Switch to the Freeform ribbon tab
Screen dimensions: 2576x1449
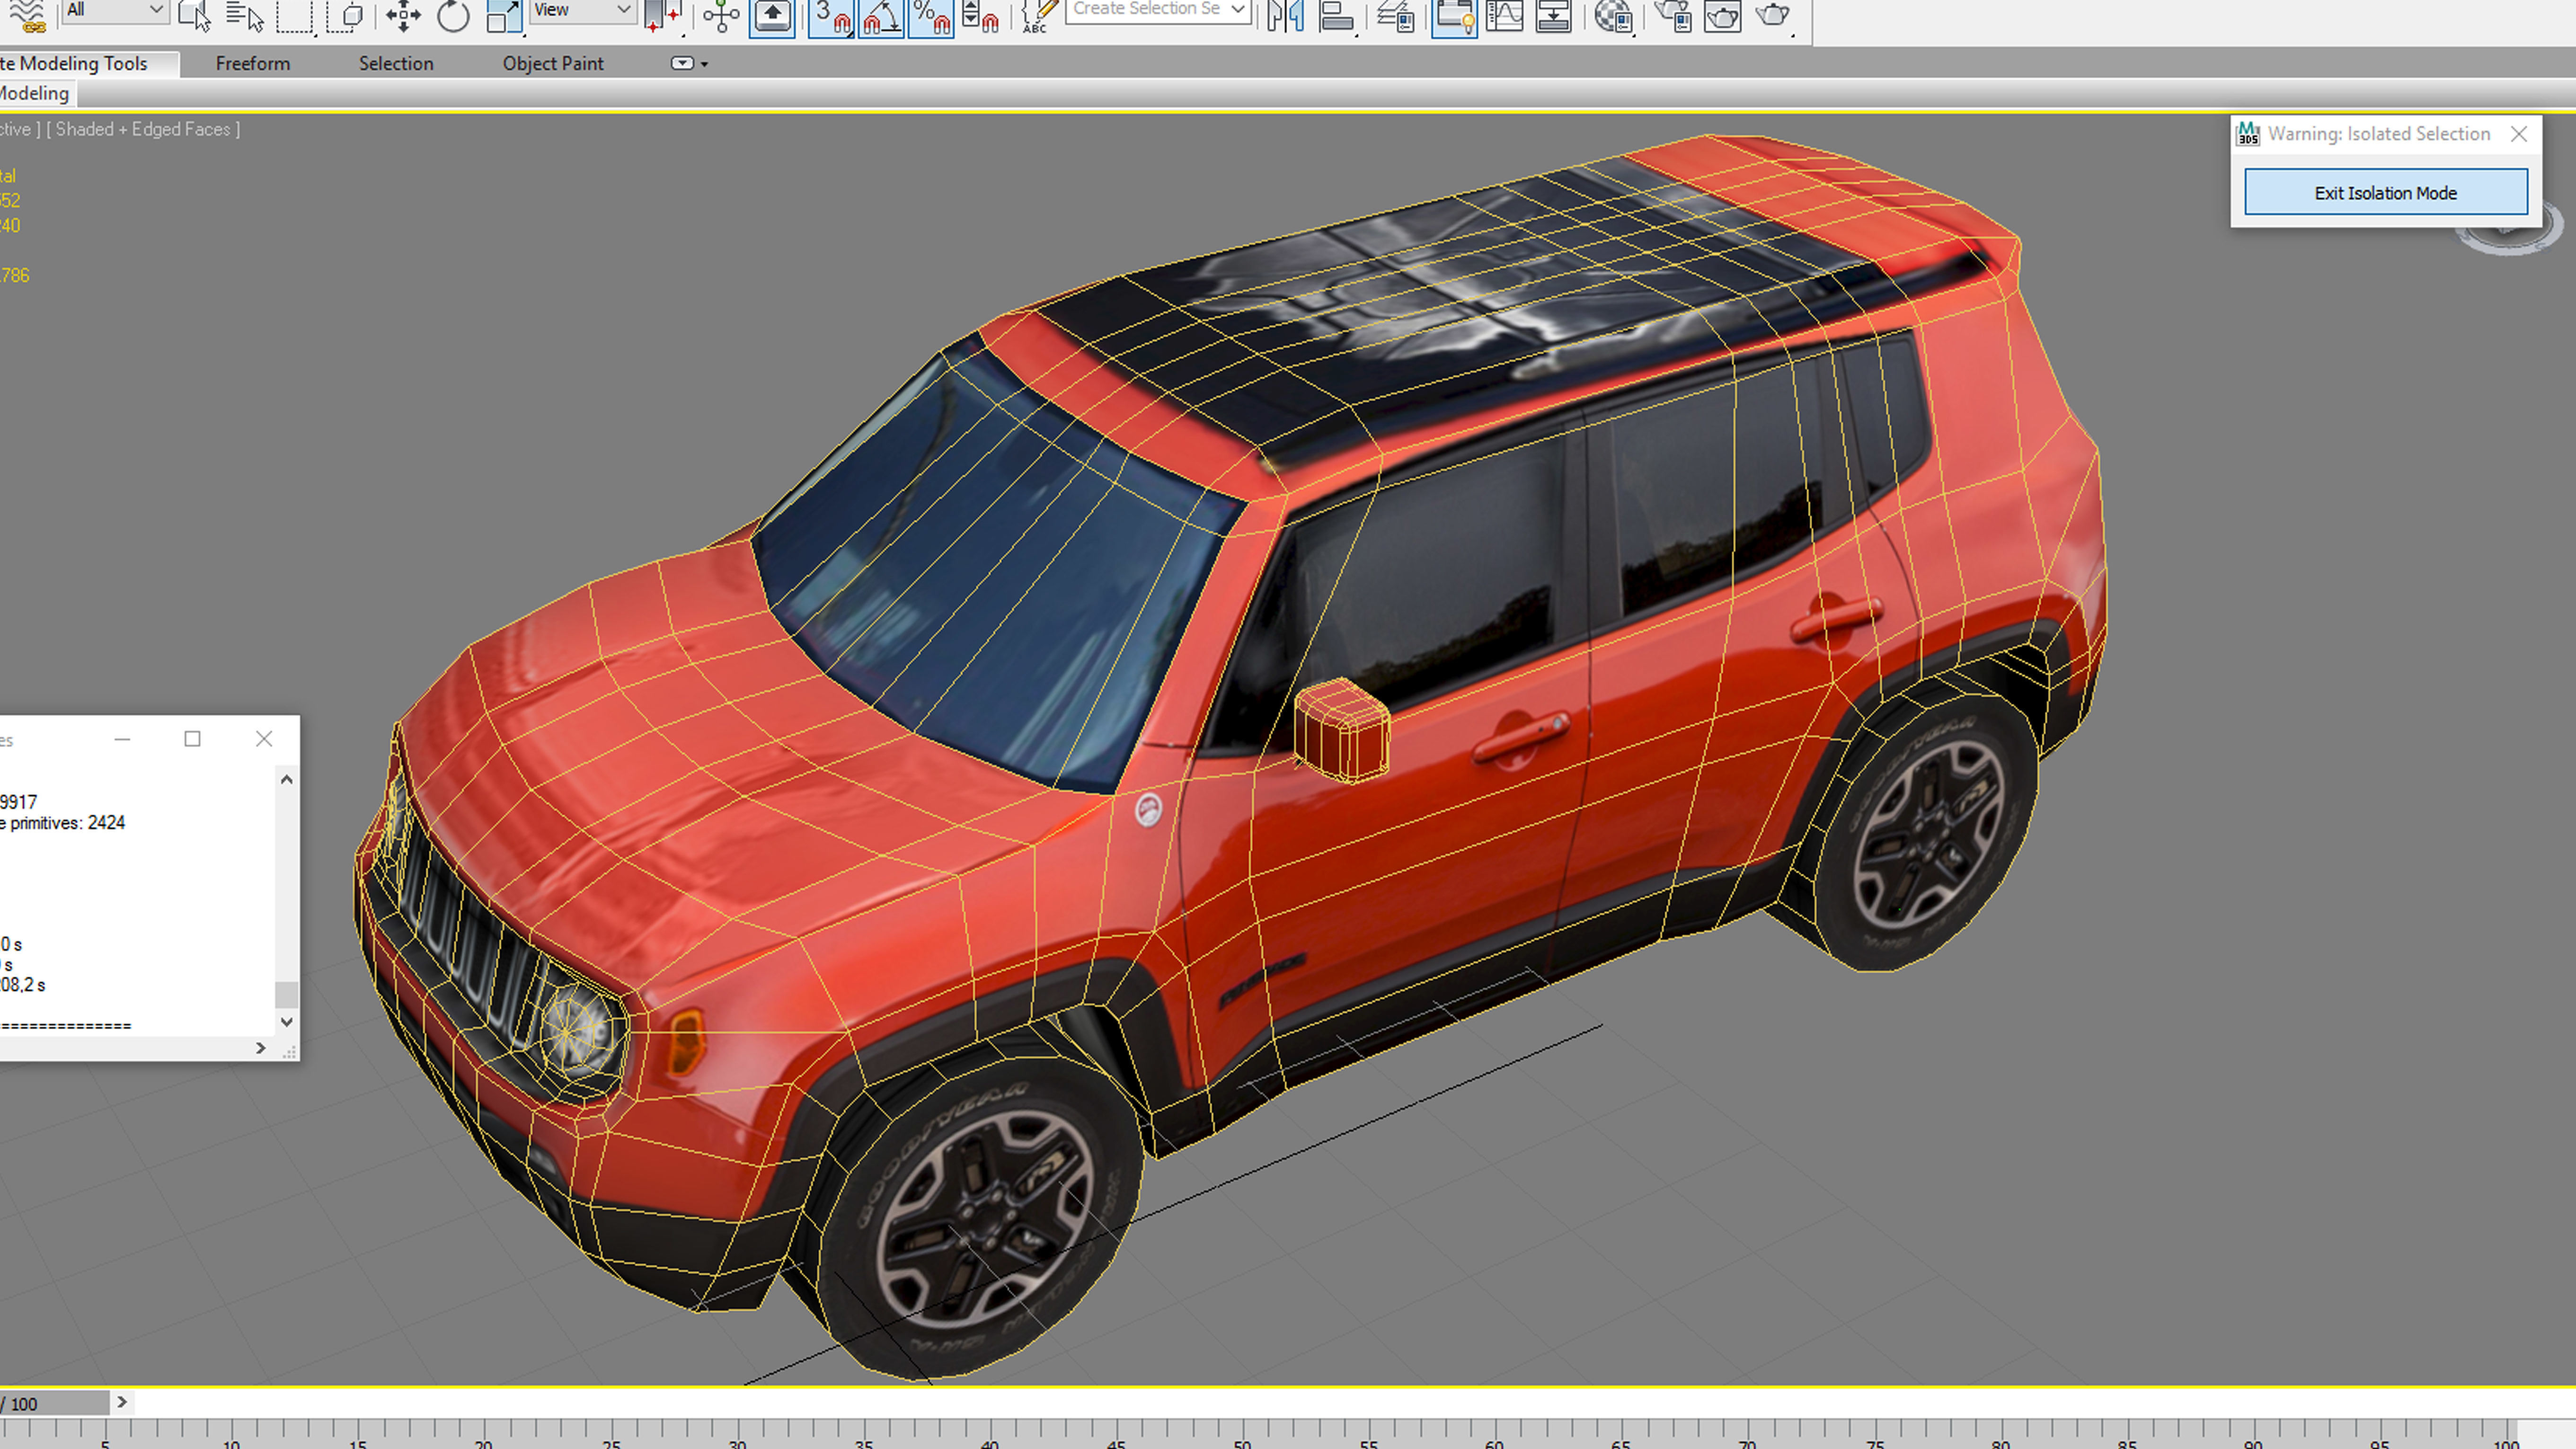(252, 63)
